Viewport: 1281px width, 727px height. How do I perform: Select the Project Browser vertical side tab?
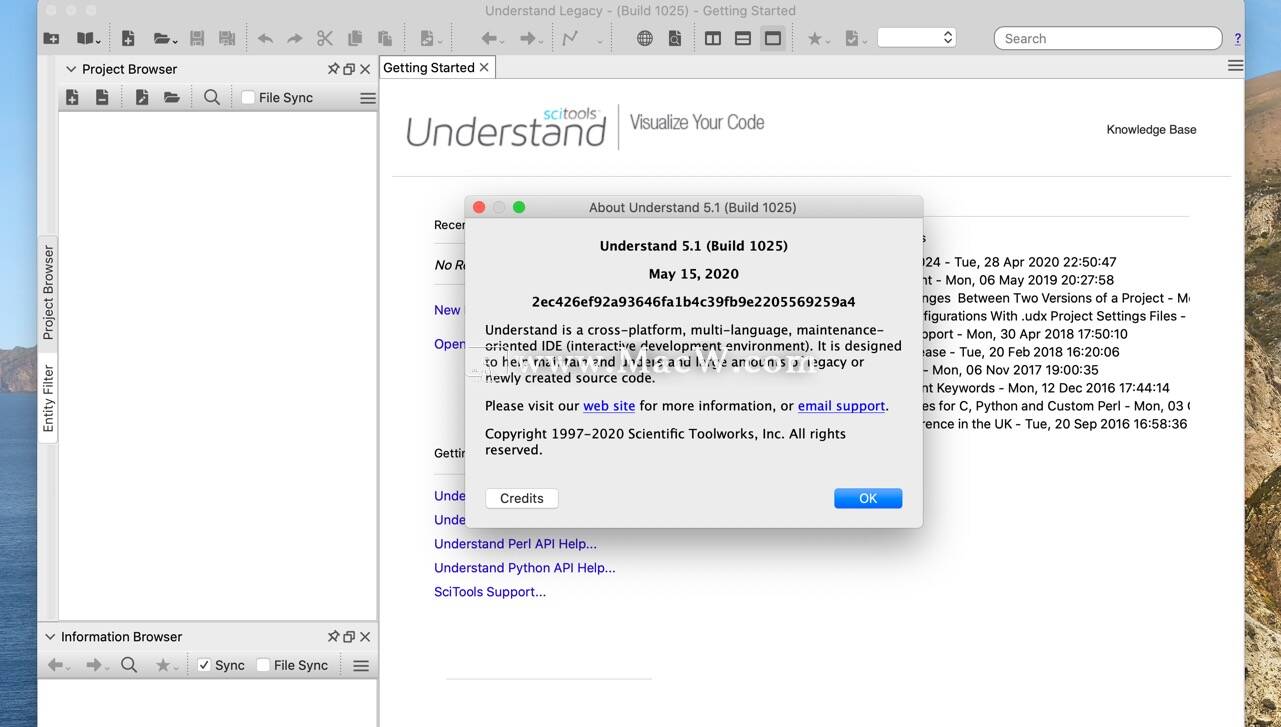coord(48,293)
